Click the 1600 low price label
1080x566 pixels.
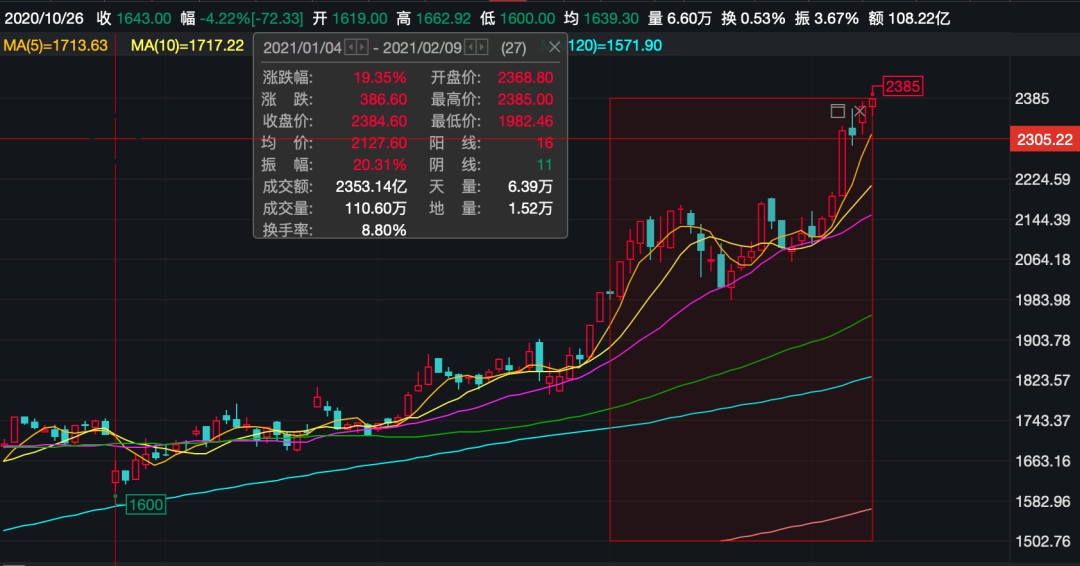[x=146, y=505]
